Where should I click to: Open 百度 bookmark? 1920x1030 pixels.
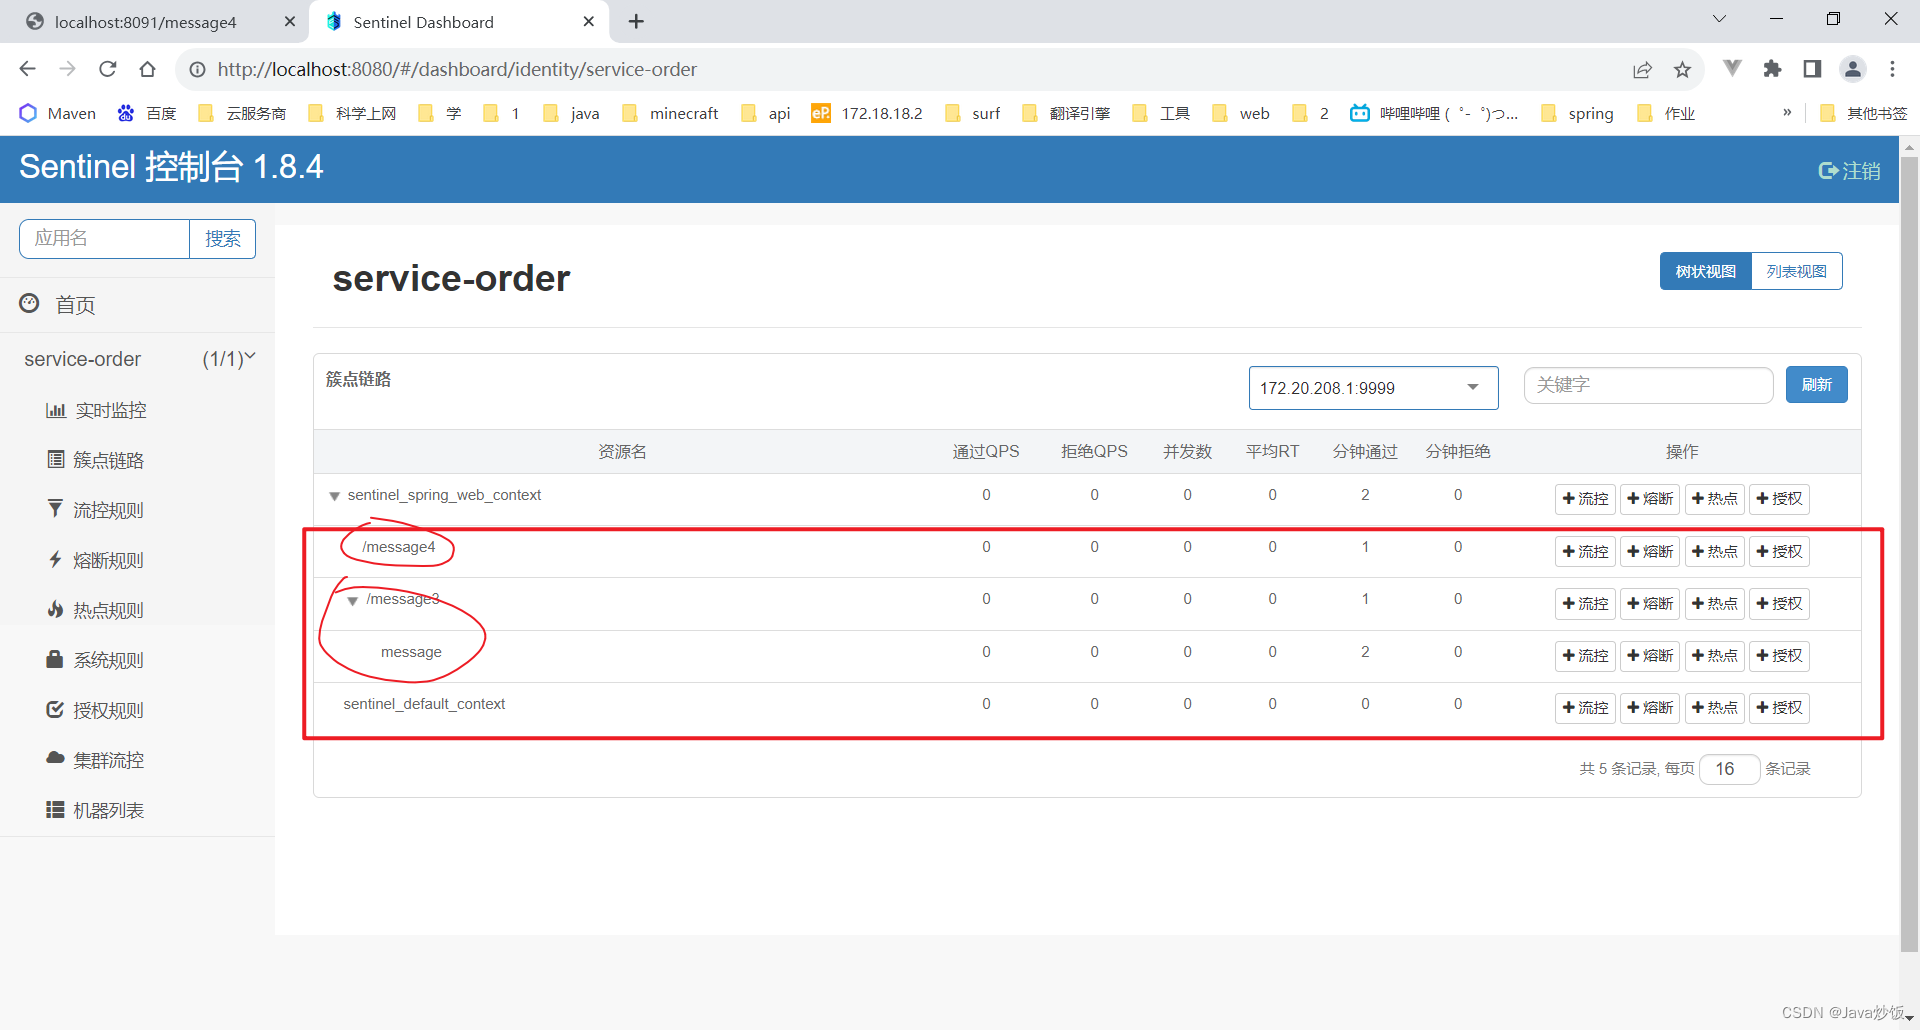(147, 113)
